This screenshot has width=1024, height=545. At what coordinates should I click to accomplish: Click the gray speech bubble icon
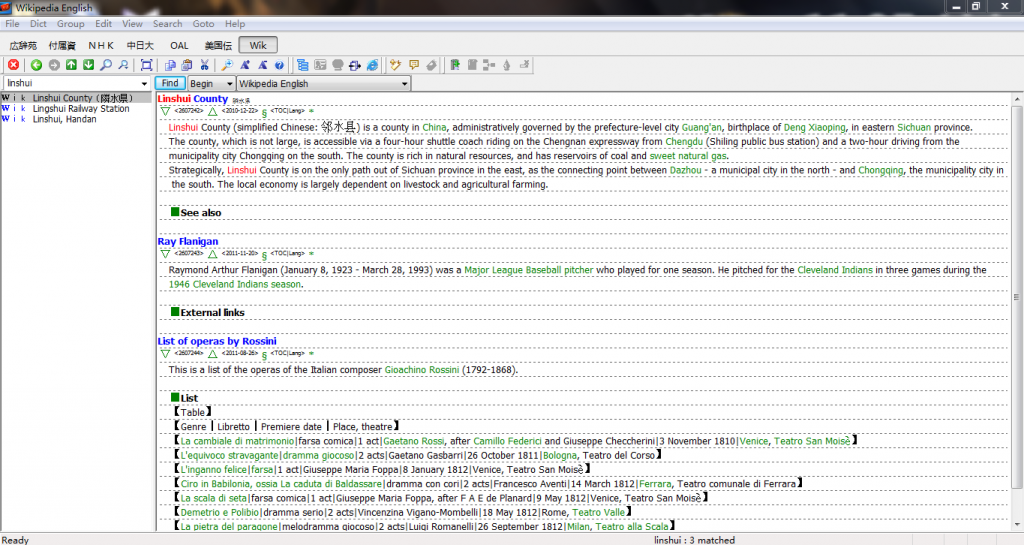pos(338,65)
